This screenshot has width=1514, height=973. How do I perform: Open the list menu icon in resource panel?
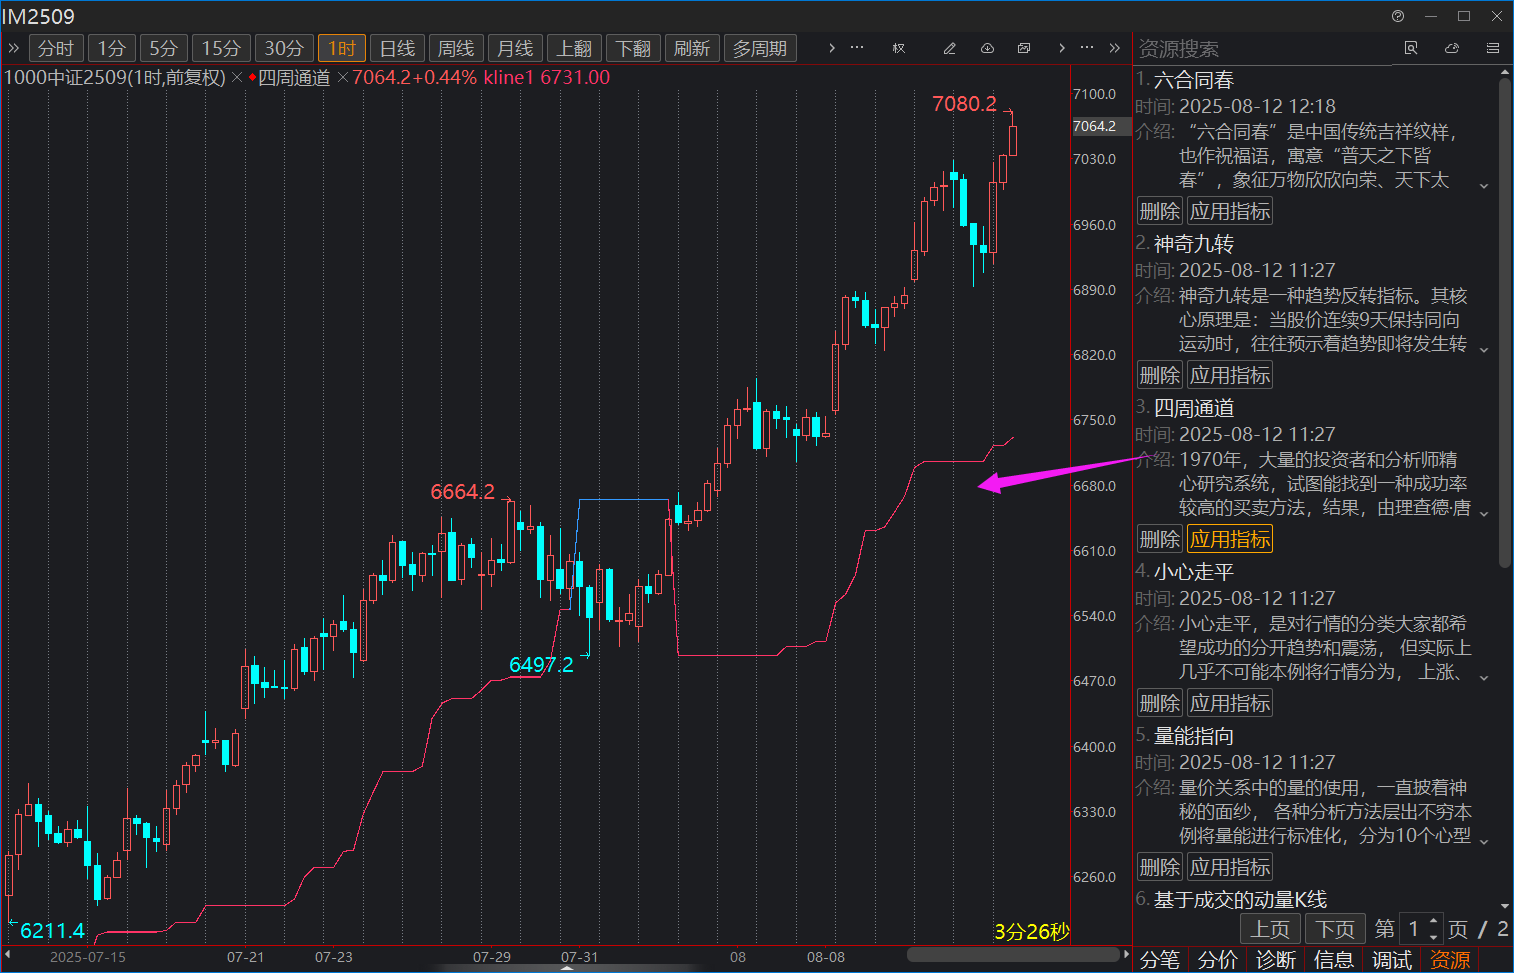tap(1493, 48)
